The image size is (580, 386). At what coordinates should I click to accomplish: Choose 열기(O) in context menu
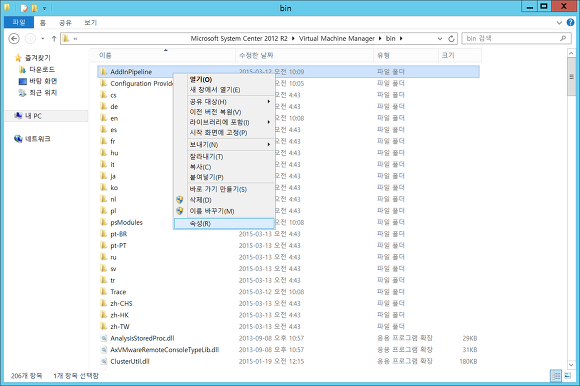[224, 79]
